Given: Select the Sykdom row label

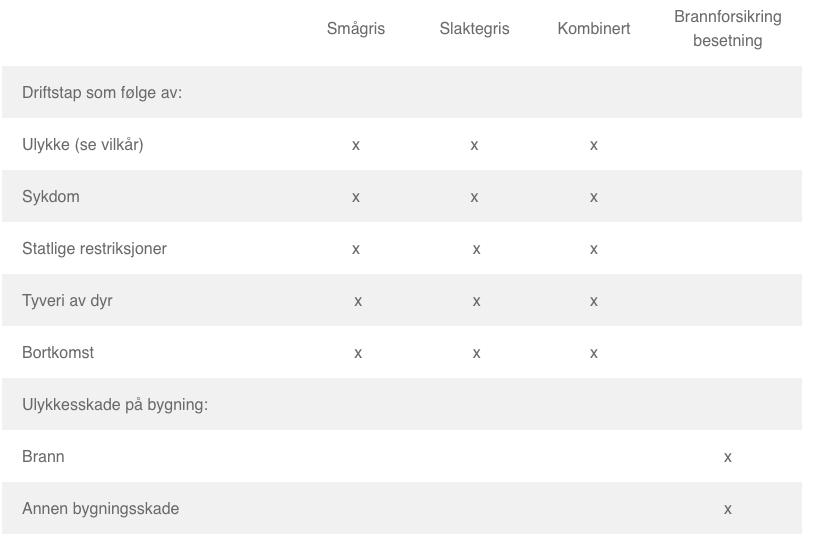Looking at the screenshot, I should coord(51,197).
